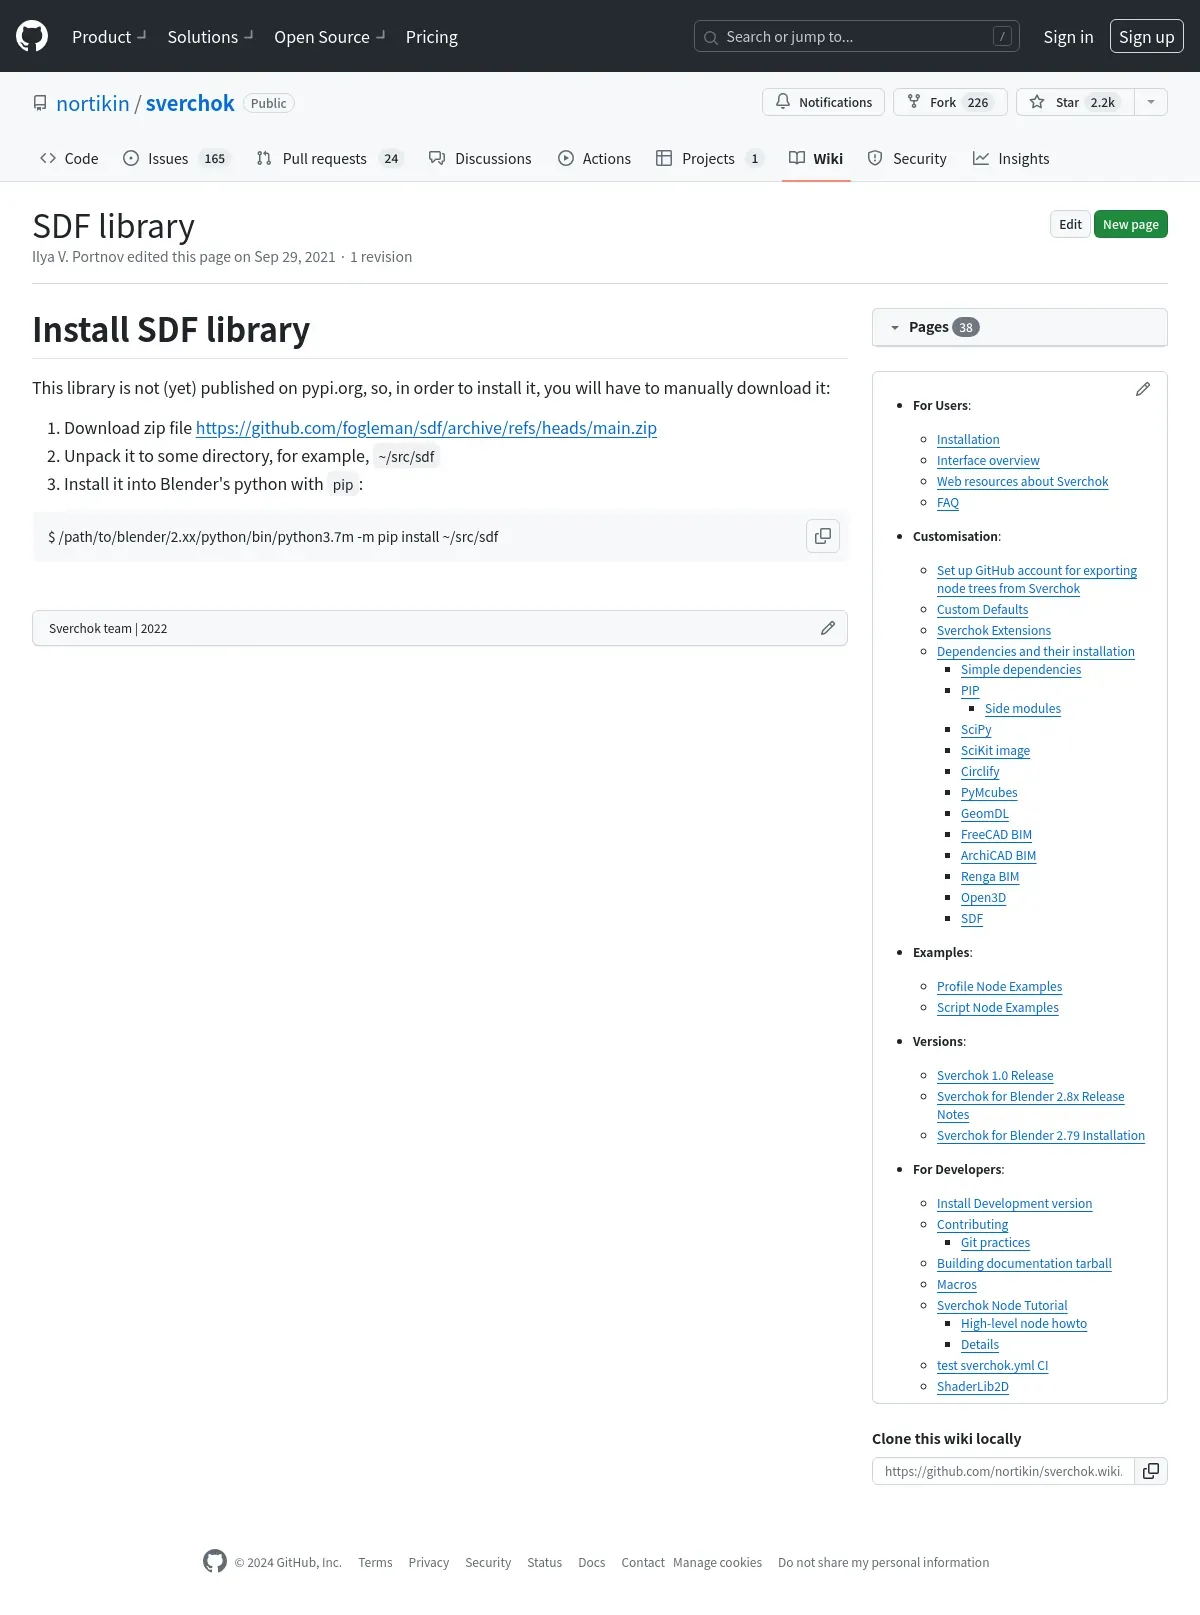This screenshot has height=1615, width=1200.
Task: Click the search or jump to field
Action: click(x=857, y=37)
